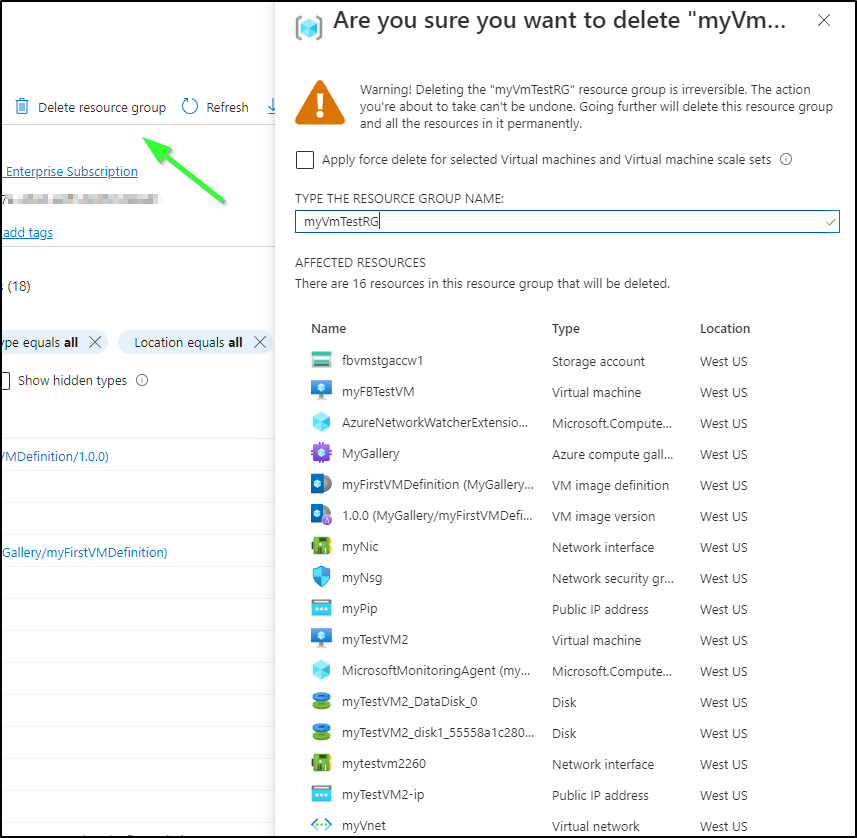Remove the Type equals all filter
Viewport: 857px width, 838px height.
point(95,342)
